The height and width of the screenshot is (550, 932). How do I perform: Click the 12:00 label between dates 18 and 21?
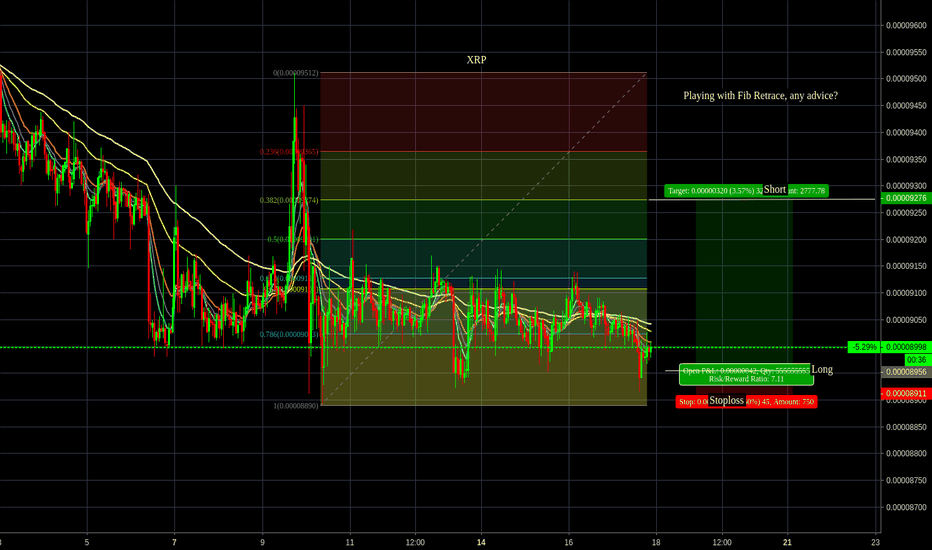click(x=722, y=542)
